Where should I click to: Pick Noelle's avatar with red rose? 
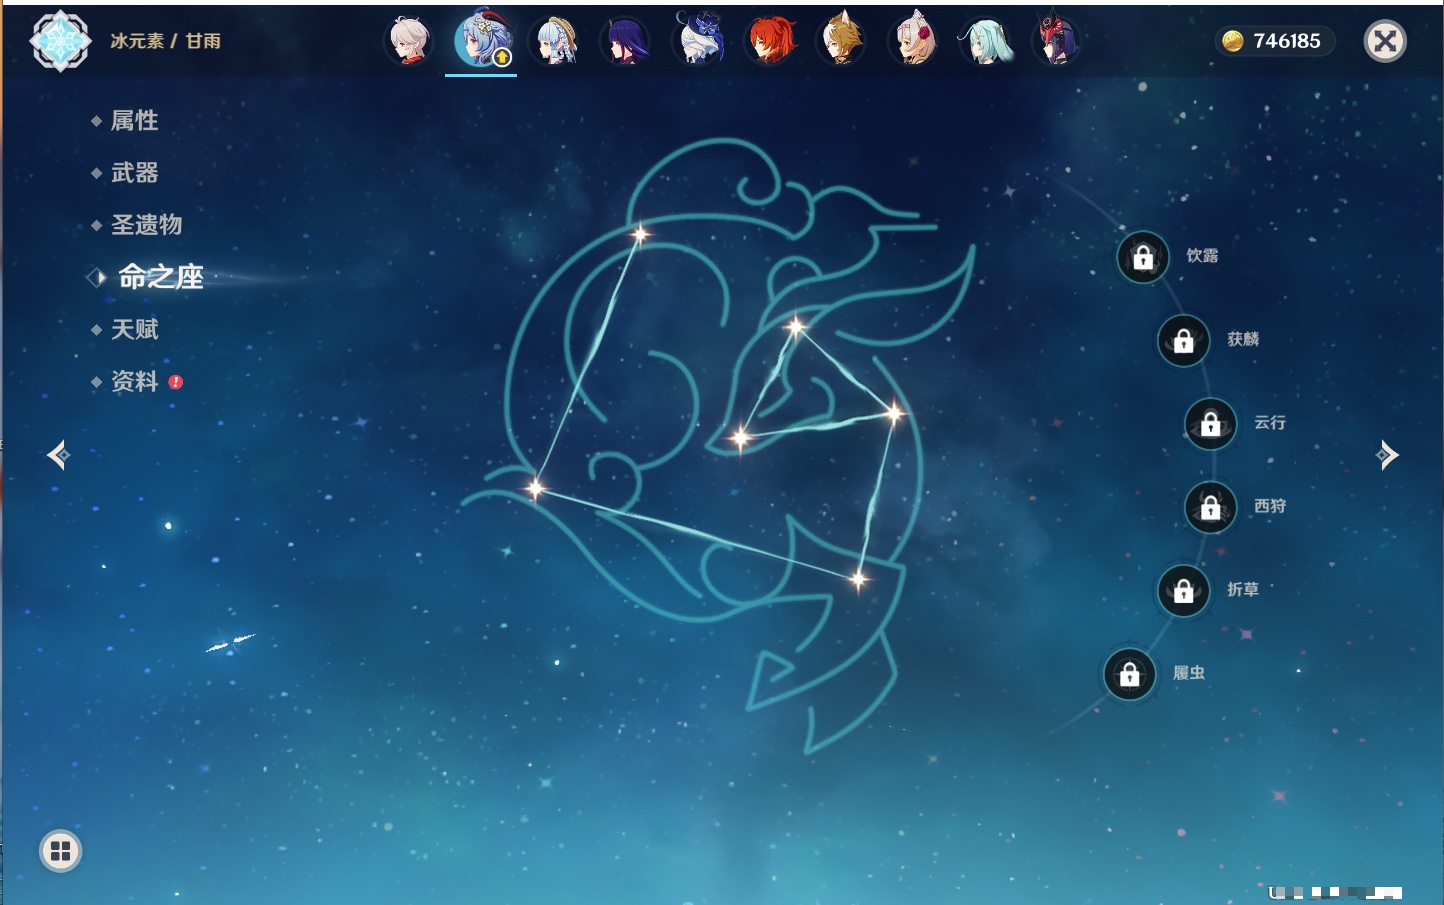[x=914, y=40]
